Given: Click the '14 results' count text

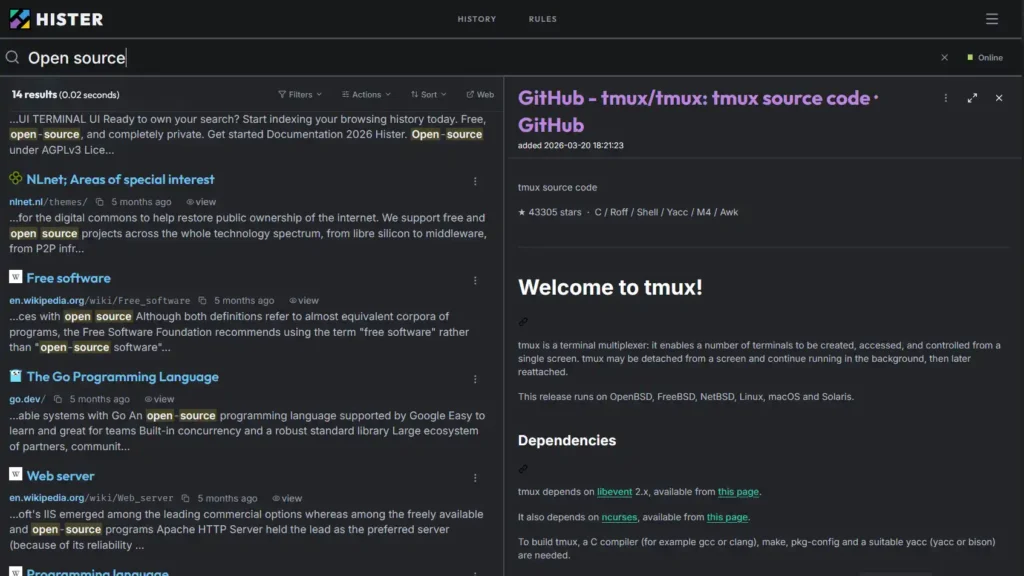Looking at the screenshot, I should click(34, 95).
